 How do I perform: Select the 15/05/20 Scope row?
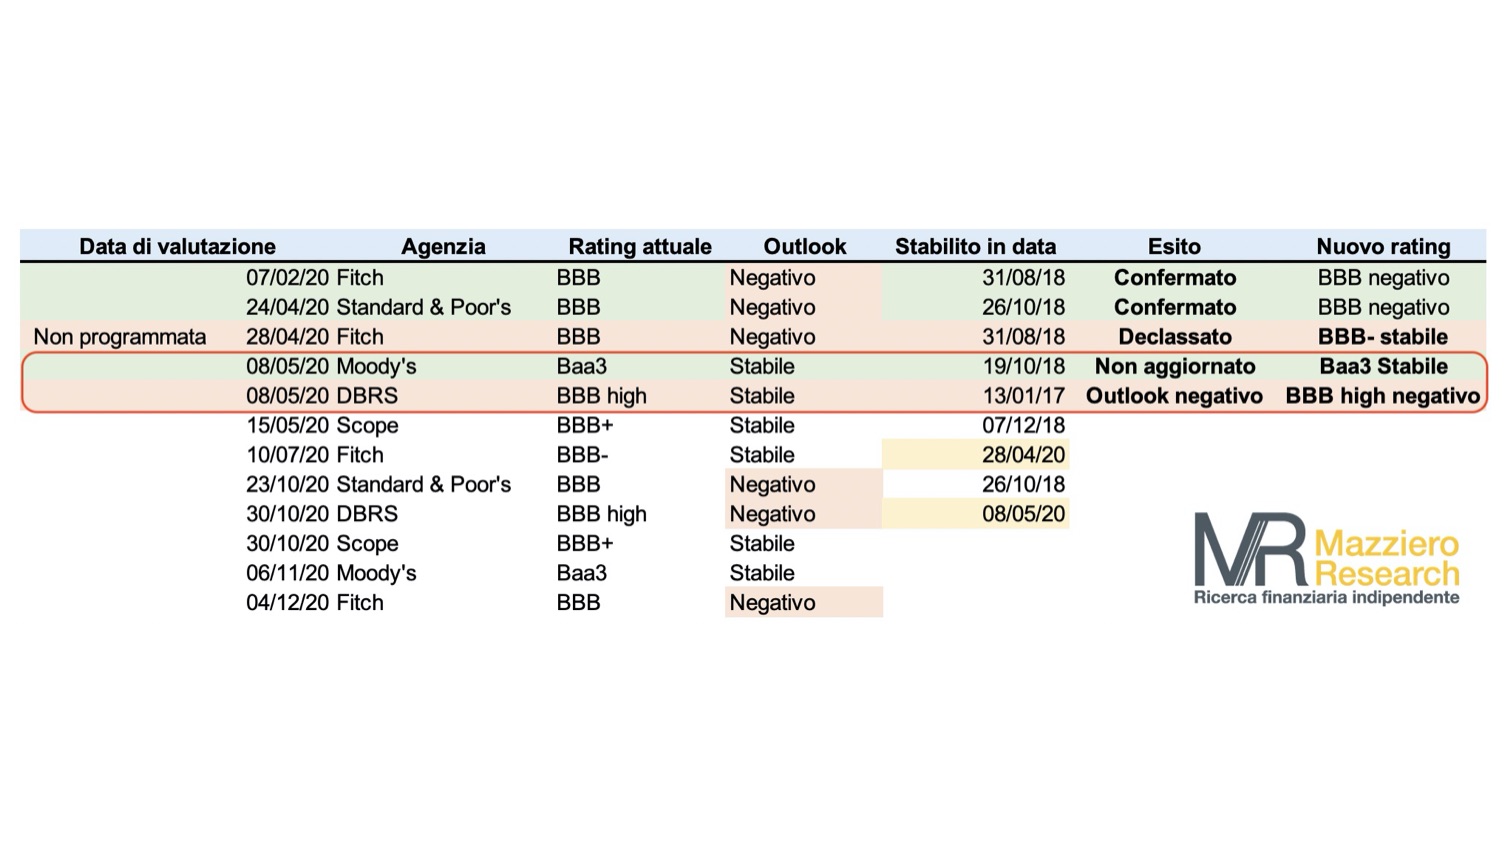(656, 425)
